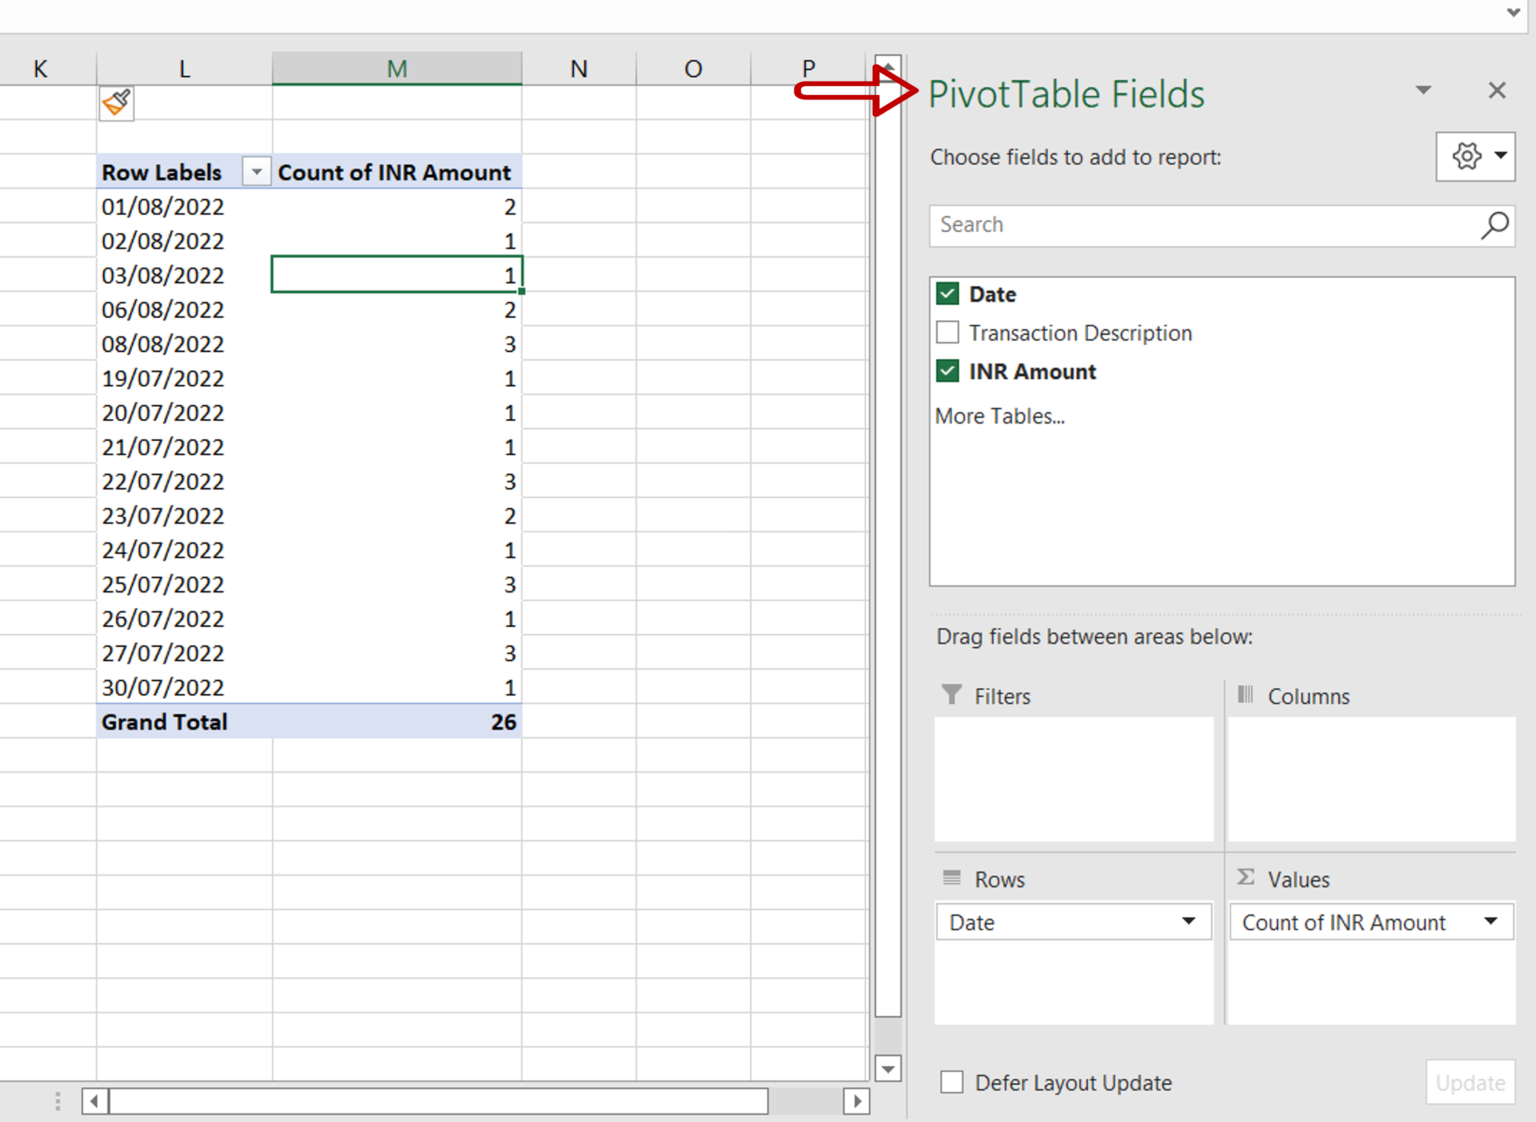Open the Count of INR Amount dropdown
Image resolution: width=1536 pixels, height=1122 pixels.
(x=1491, y=922)
